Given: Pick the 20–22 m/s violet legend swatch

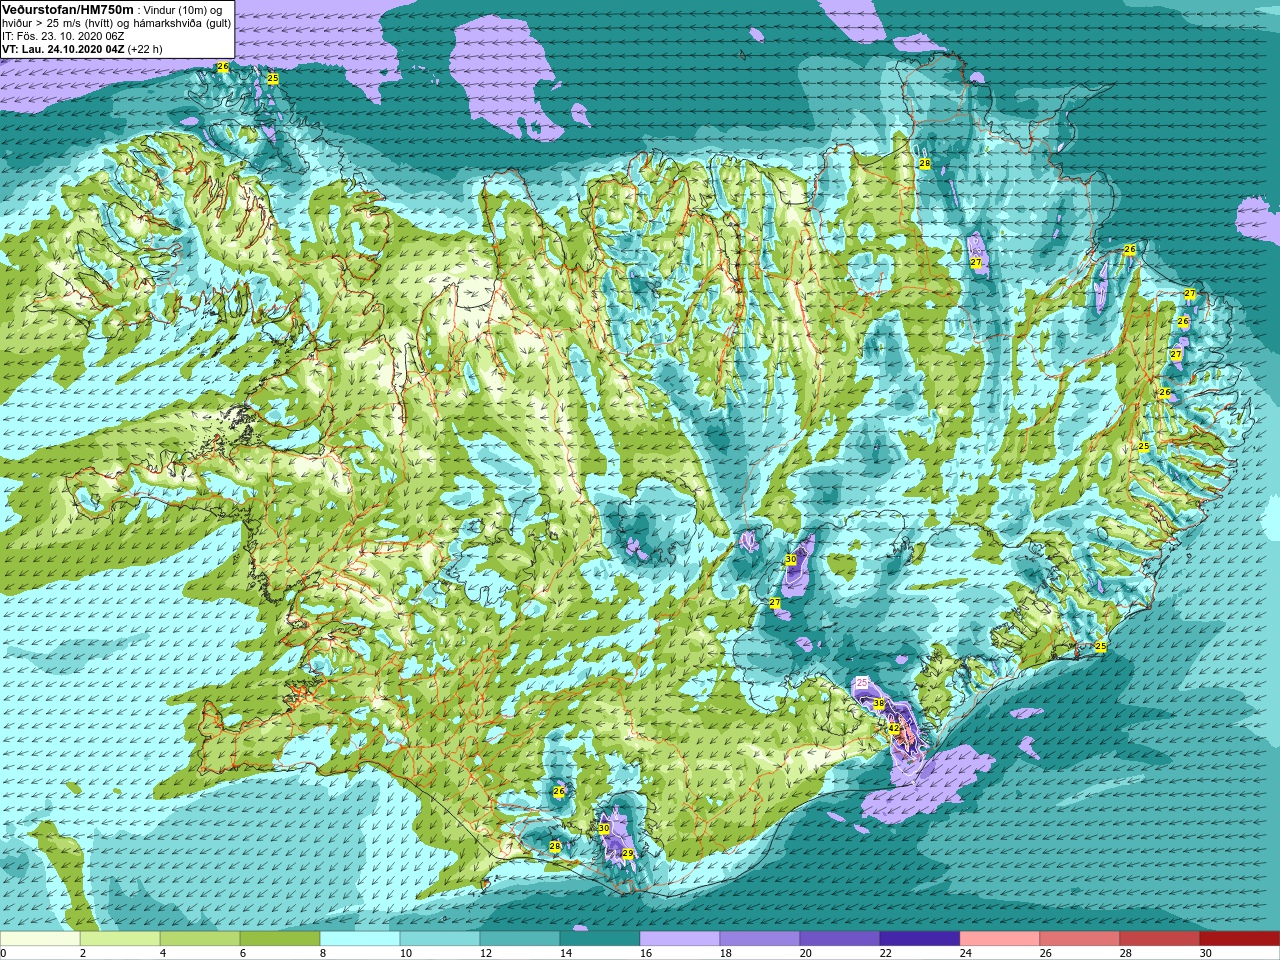Looking at the screenshot, I should click(x=840, y=938).
